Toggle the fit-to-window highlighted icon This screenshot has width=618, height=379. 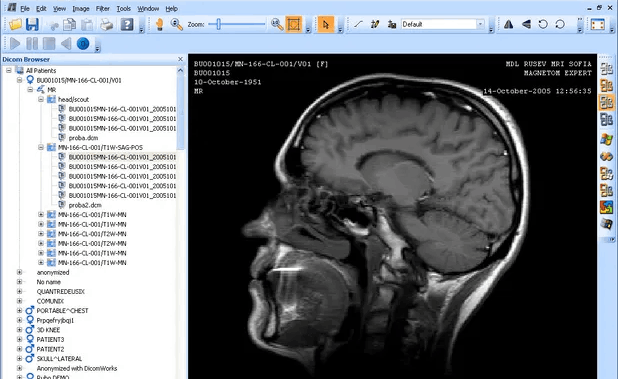(x=294, y=24)
